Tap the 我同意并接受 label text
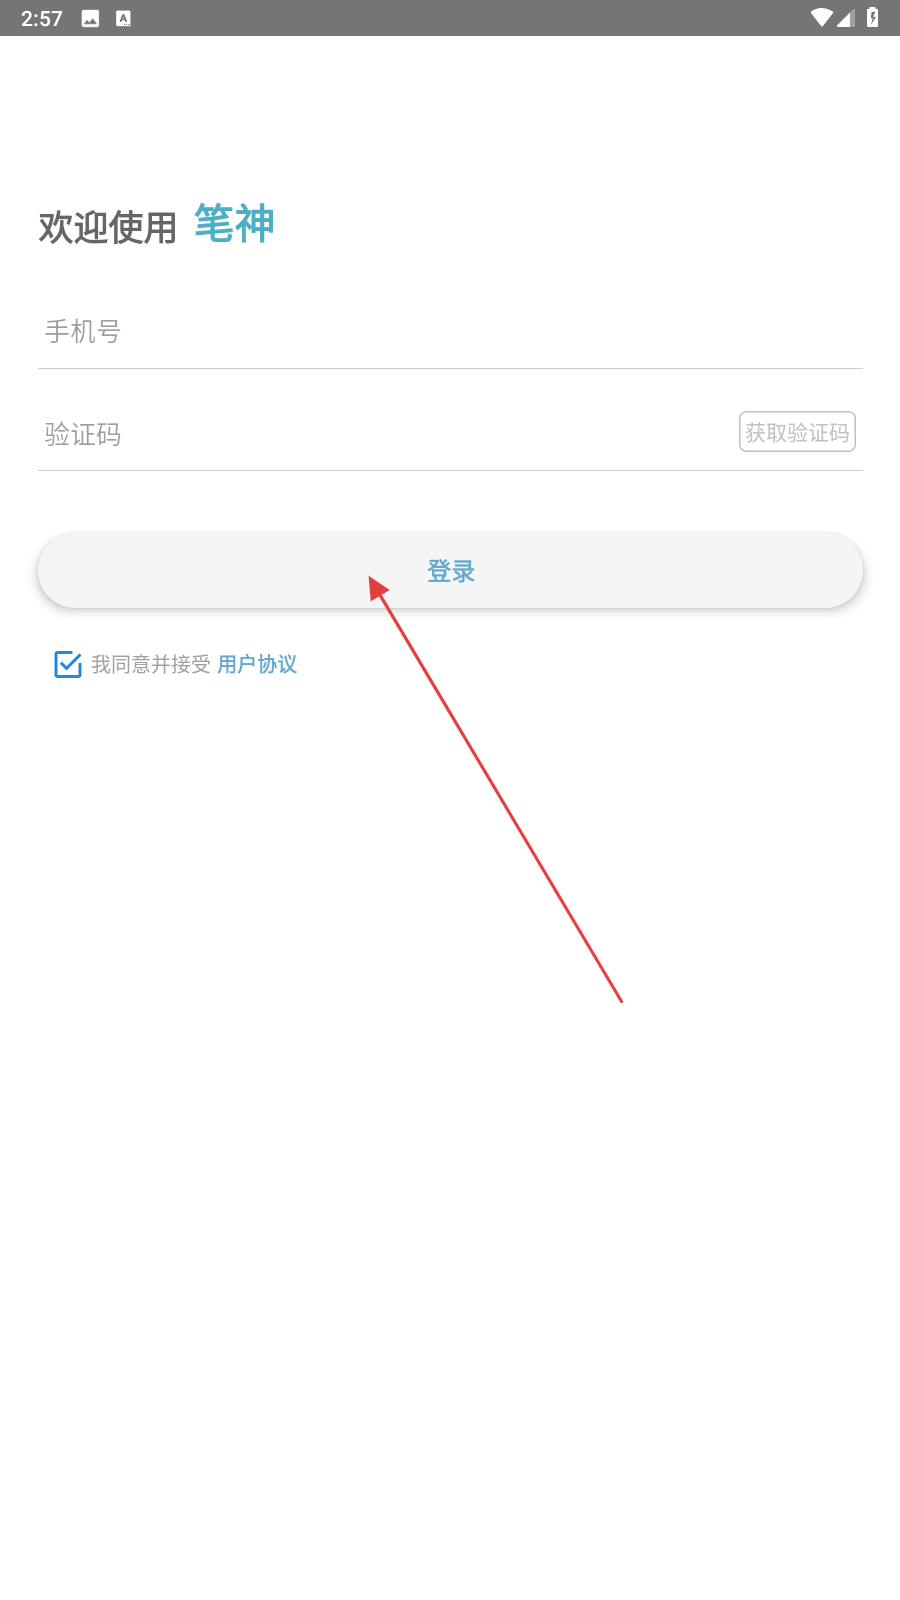The width and height of the screenshot is (900, 1600). [151, 664]
